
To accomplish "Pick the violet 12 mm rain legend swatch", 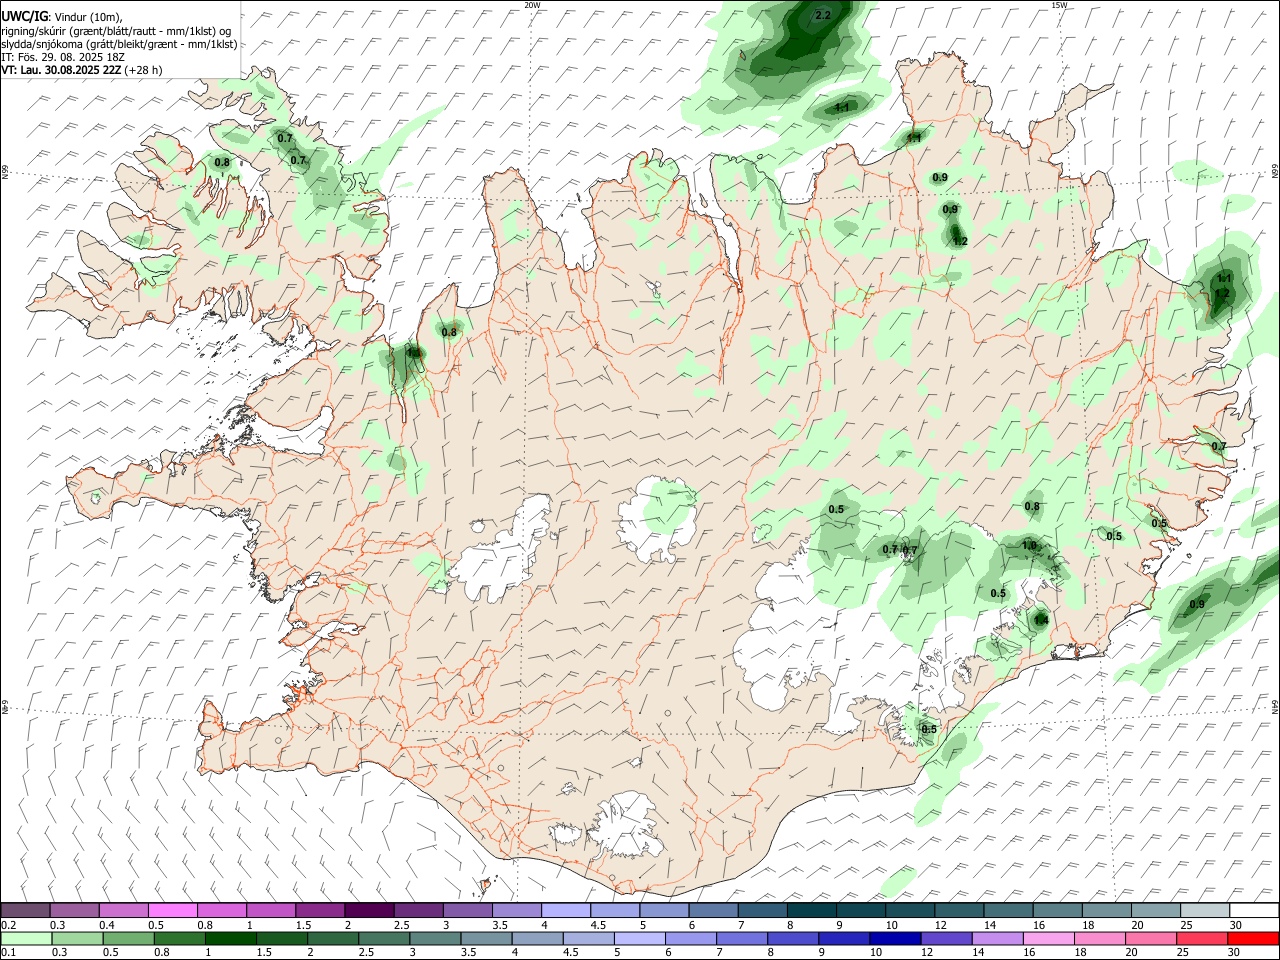I will [x=946, y=938].
